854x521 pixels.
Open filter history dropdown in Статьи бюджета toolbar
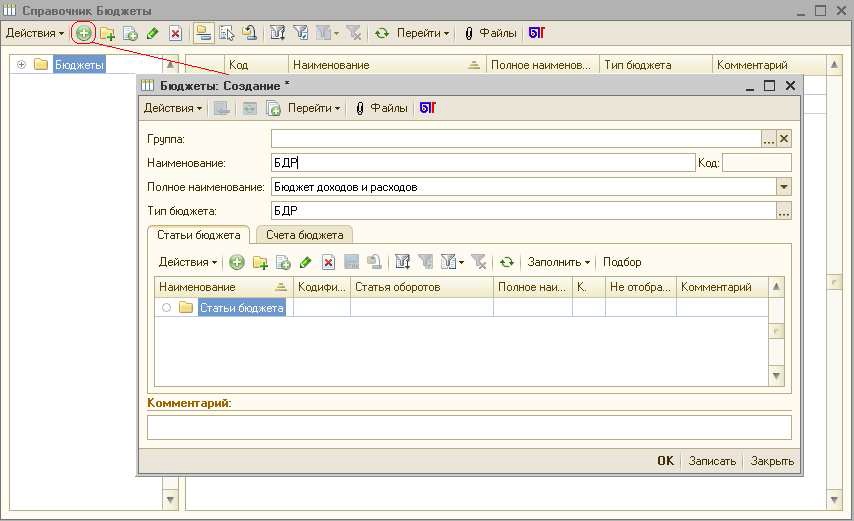(x=453, y=262)
